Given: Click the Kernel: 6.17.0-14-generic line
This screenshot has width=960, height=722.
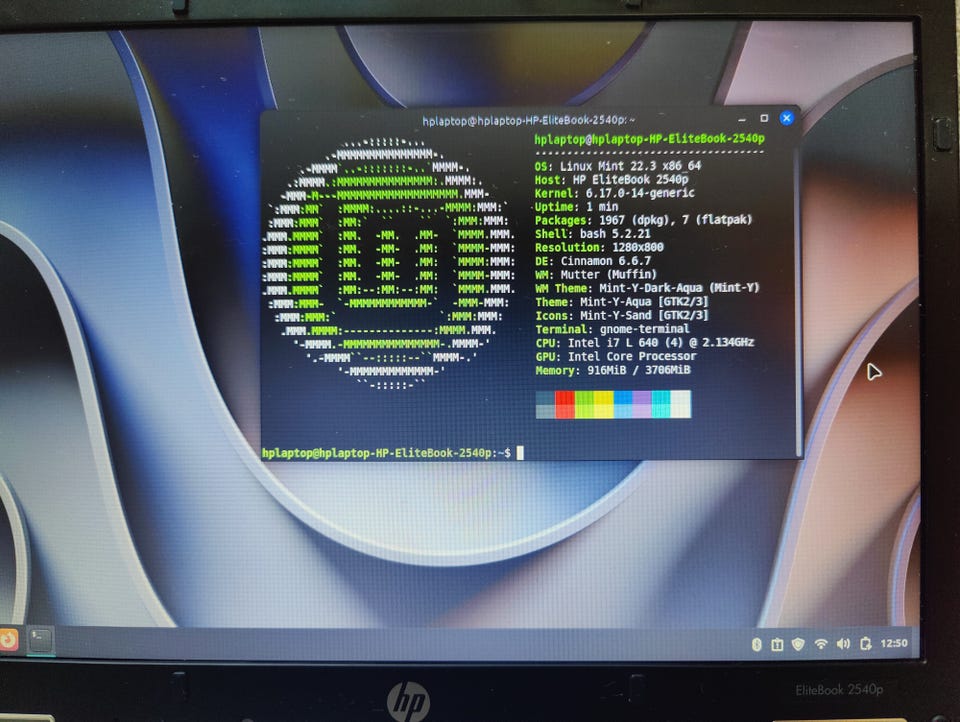Looking at the screenshot, I should click(x=615, y=193).
